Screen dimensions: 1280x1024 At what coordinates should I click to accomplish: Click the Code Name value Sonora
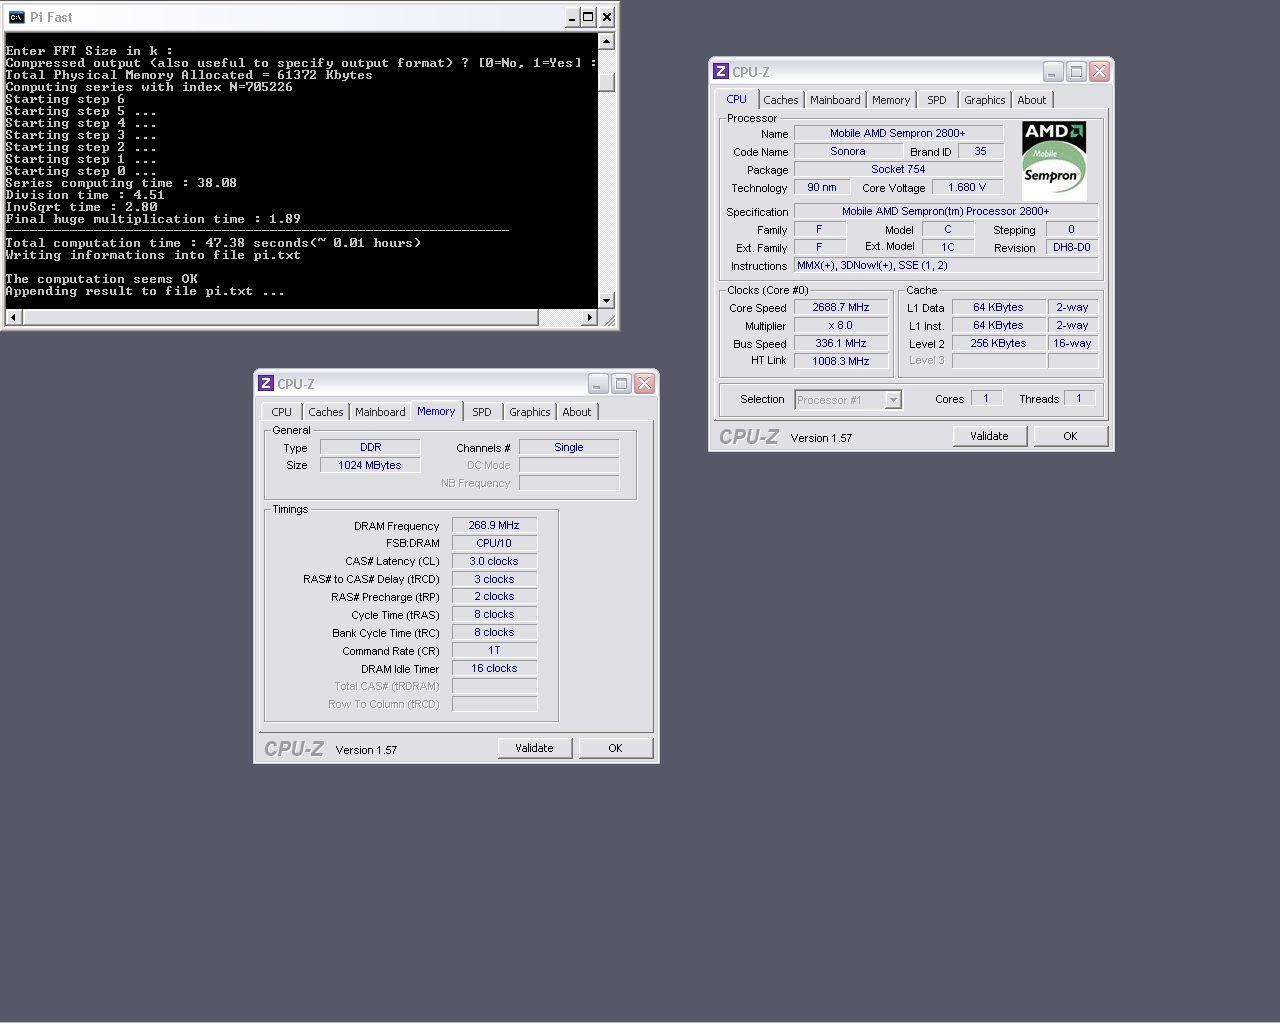[848, 151]
